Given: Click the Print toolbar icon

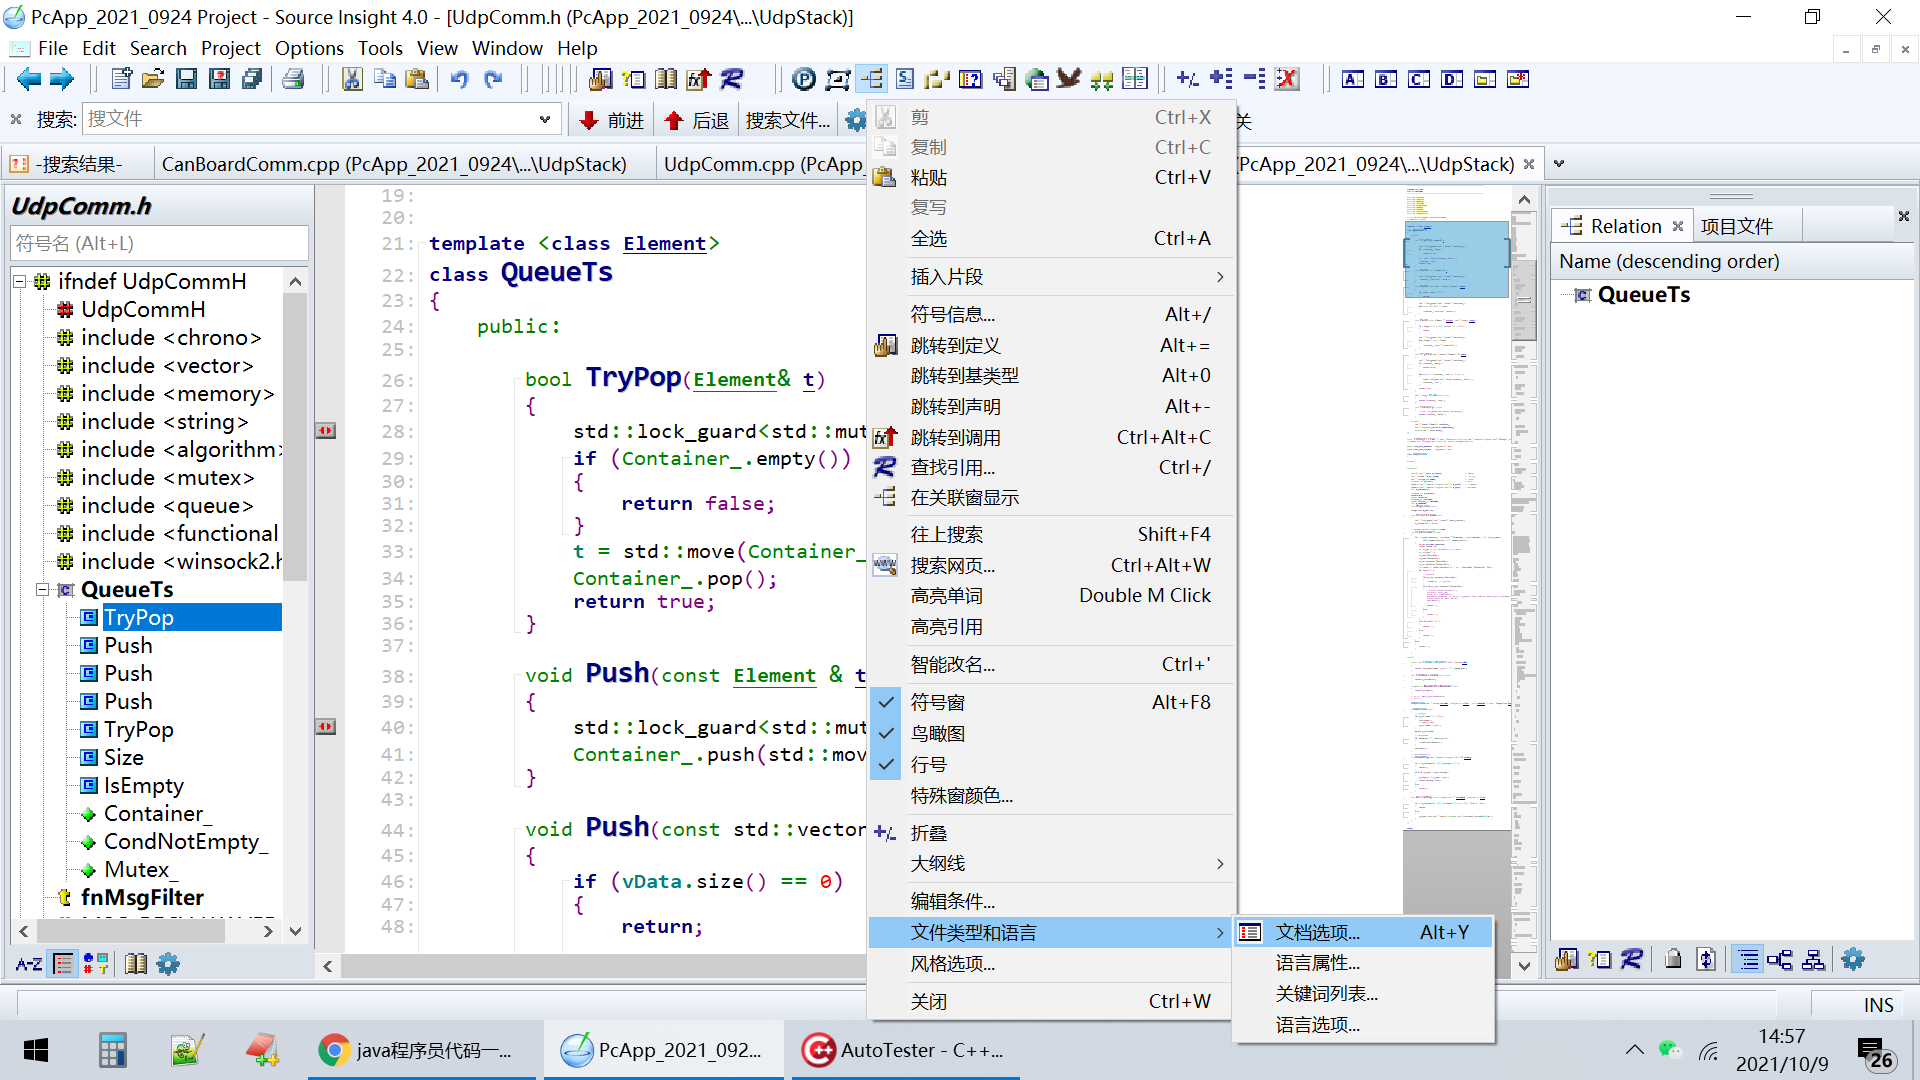Looking at the screenshot, I should pyautogui.click(x=293, y=79).
